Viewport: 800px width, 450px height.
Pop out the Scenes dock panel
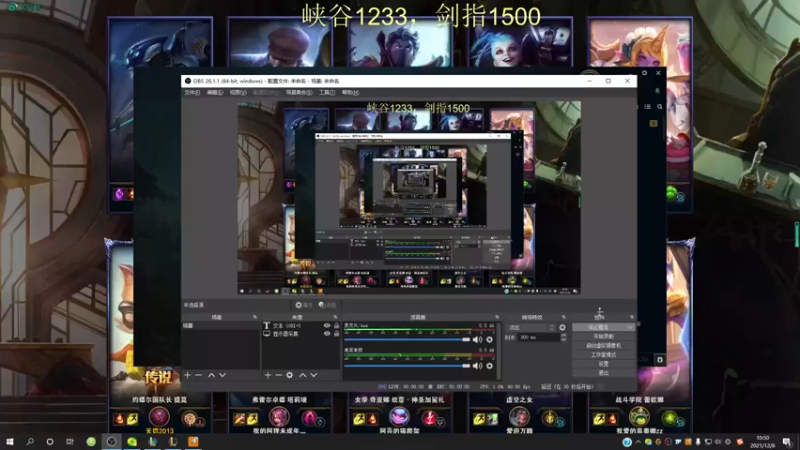tap(255, 317)
